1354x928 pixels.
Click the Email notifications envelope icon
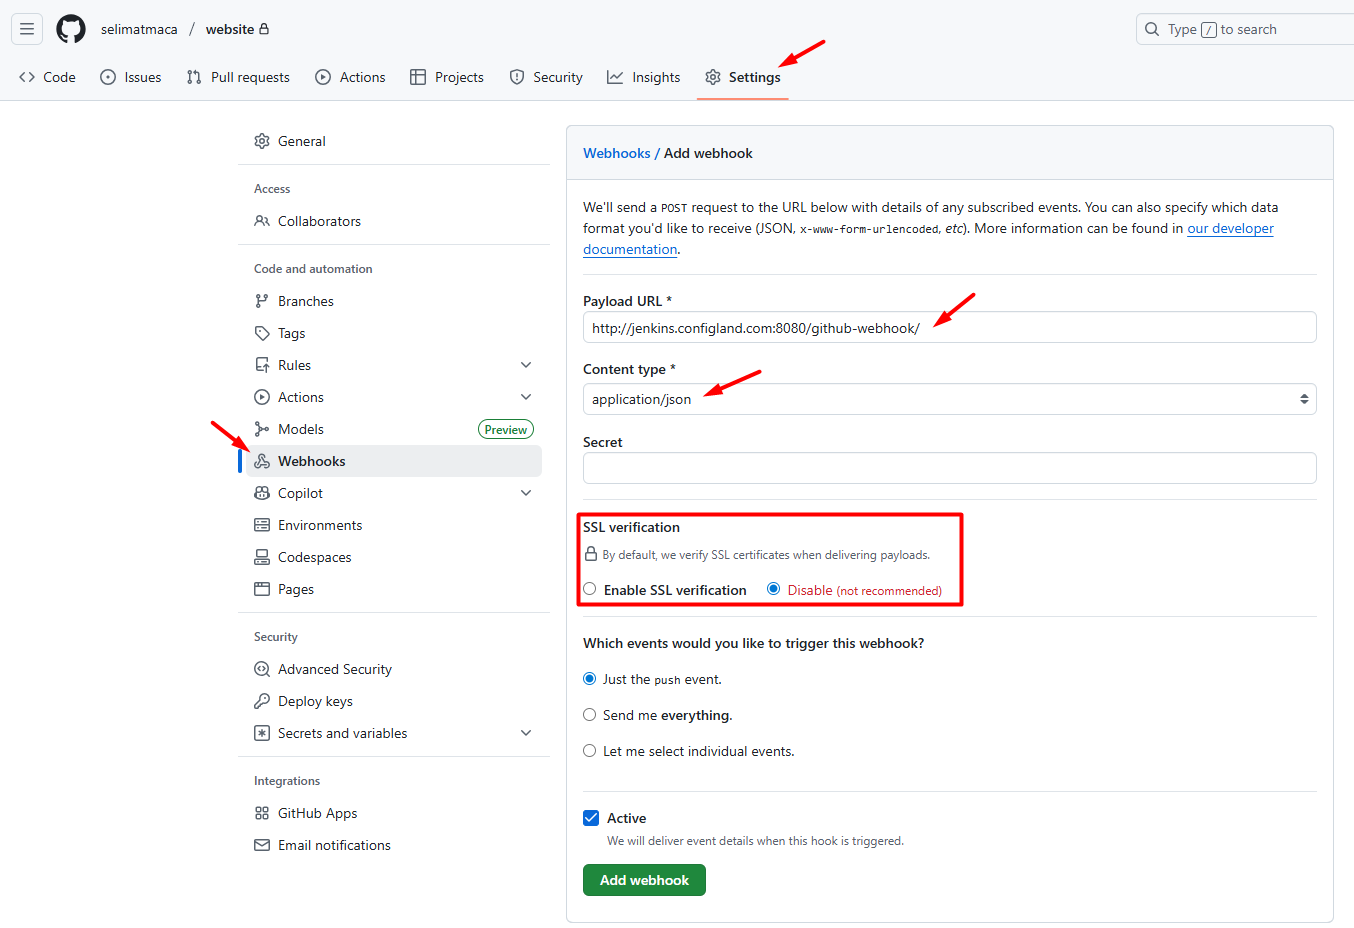point(262,845)
